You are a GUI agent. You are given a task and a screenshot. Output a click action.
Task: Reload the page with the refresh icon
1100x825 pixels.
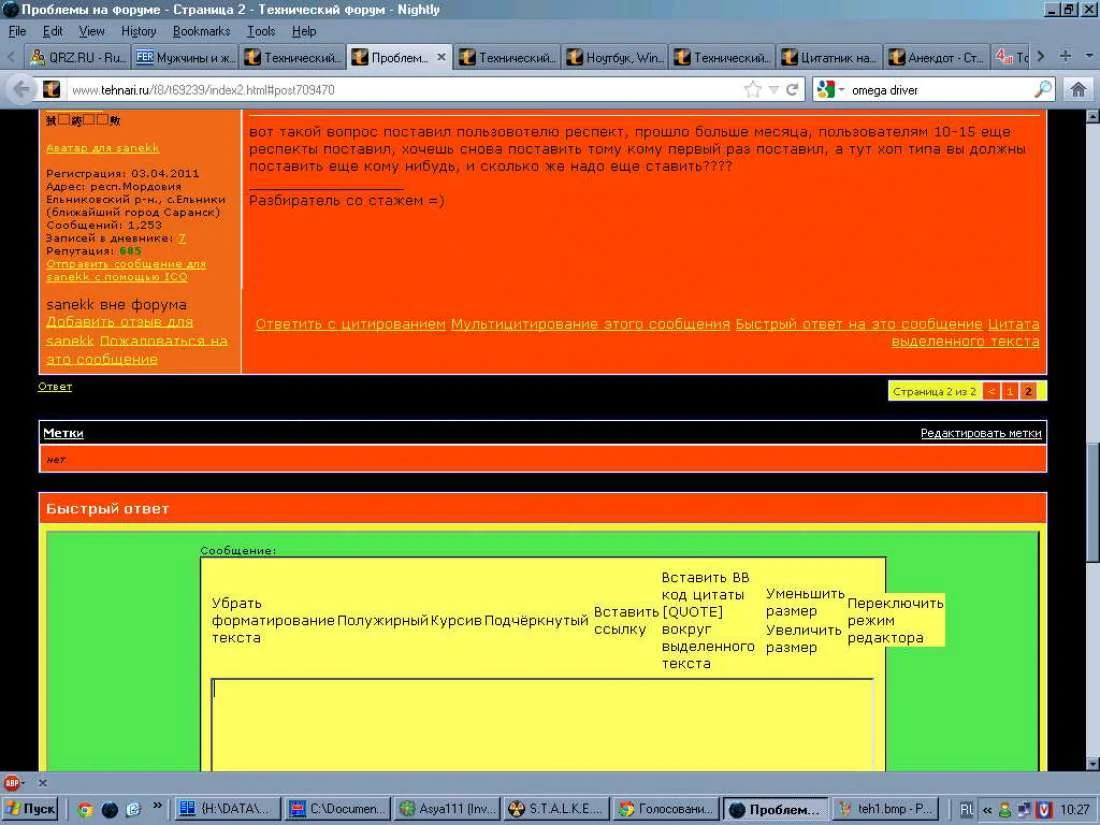[792, 89]
